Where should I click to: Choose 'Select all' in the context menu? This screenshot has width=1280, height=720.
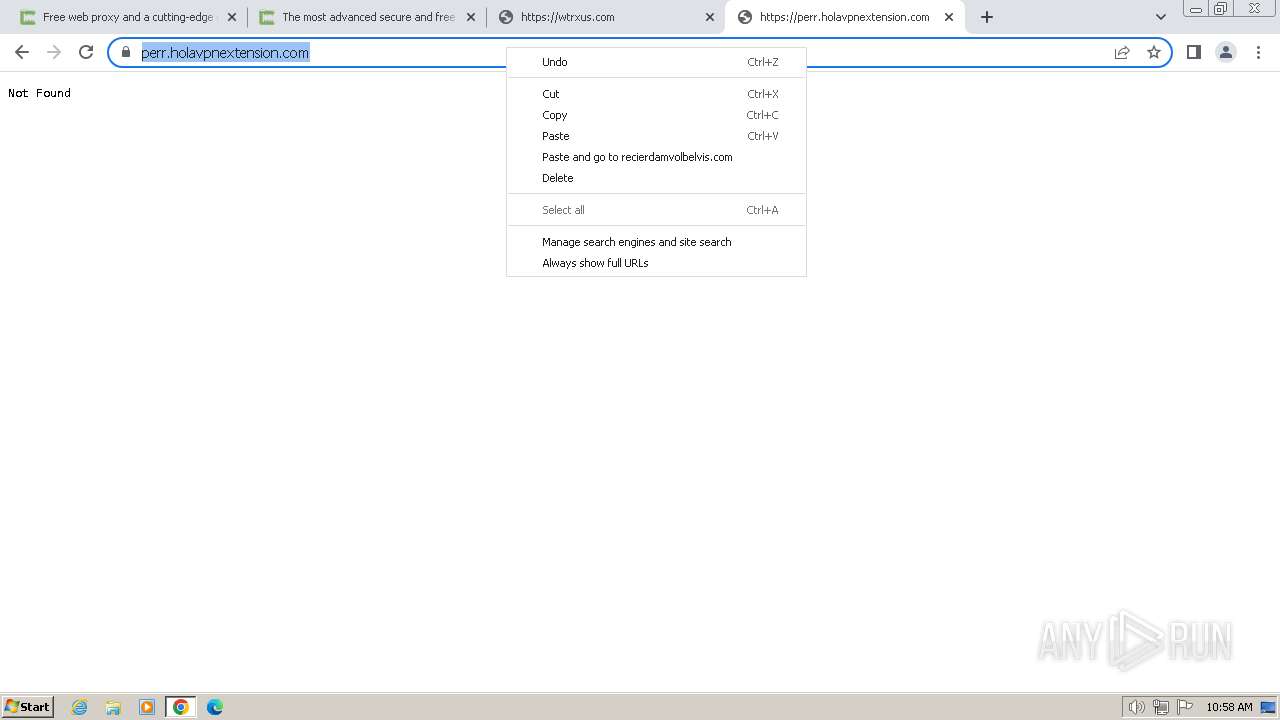(x=656, y=210)
